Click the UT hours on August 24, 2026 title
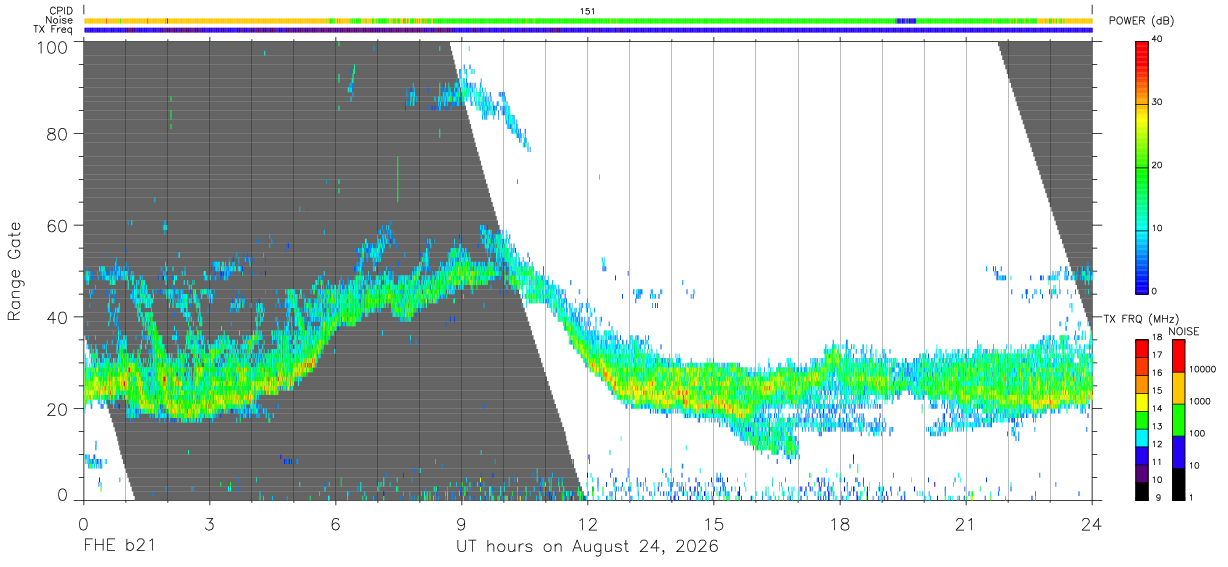The image size is (1228, 567). pos(587,547)
